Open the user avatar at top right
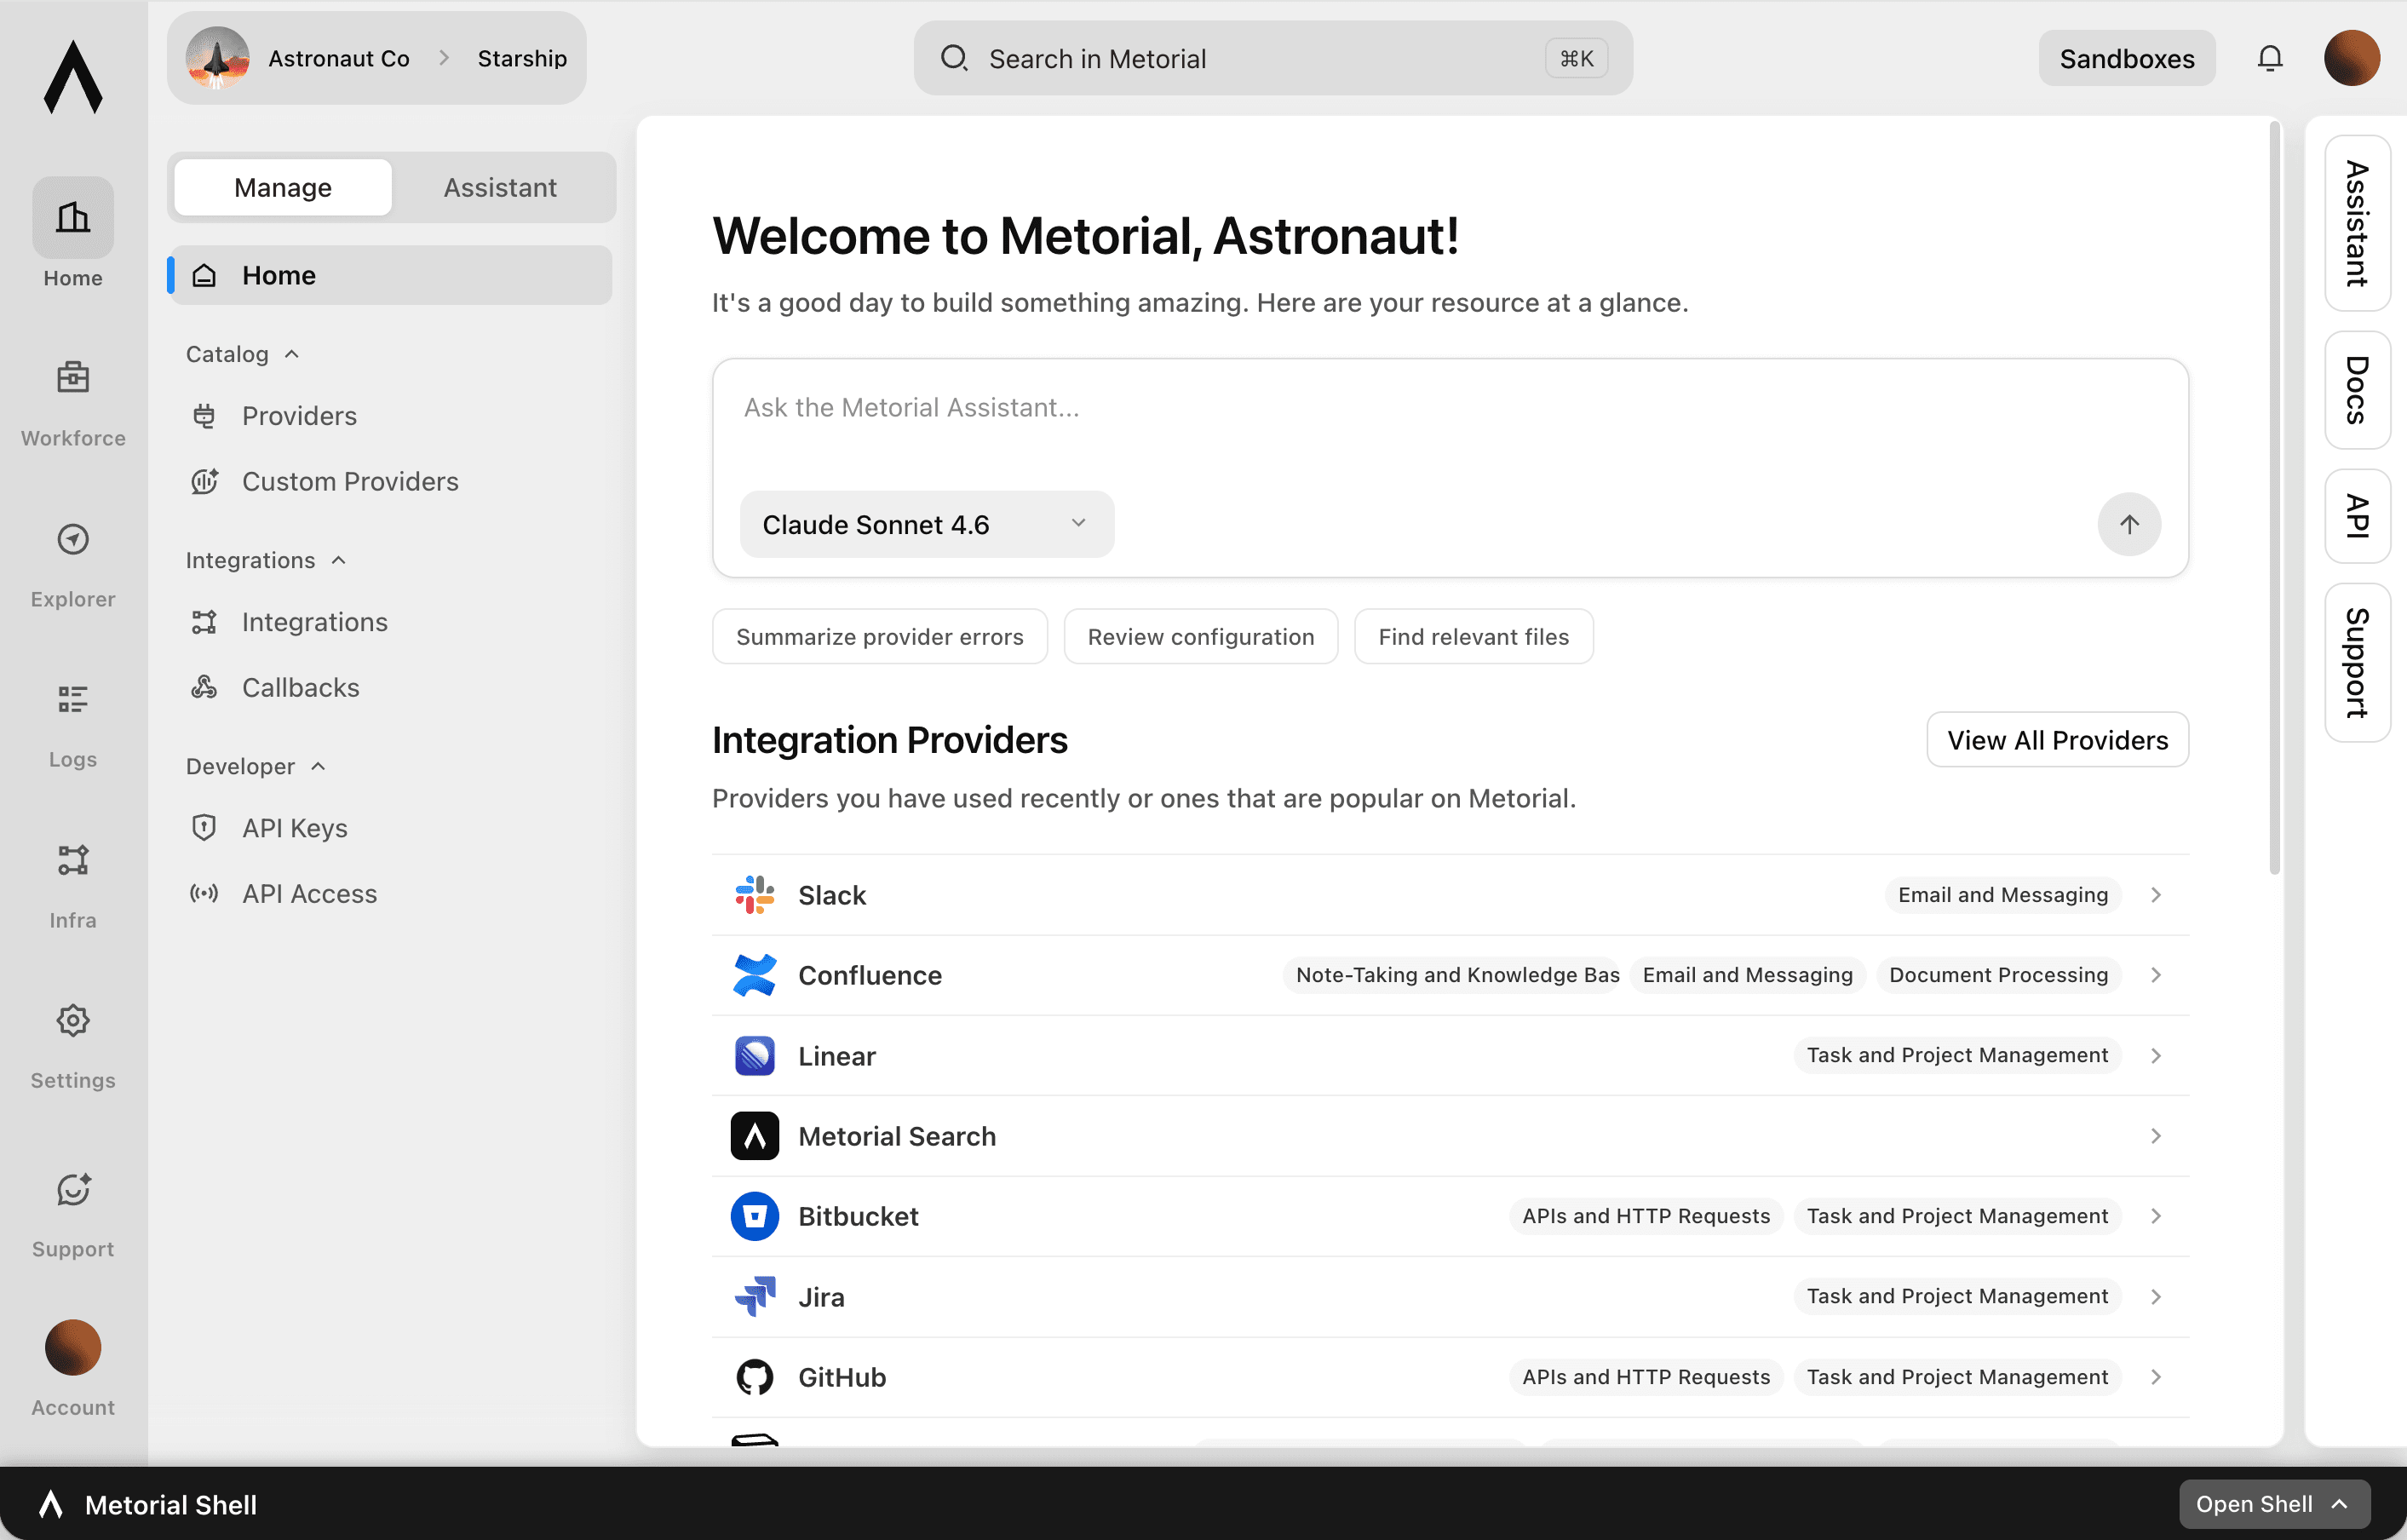This screenshot has height=1540, width=2407. (2351, 58)
